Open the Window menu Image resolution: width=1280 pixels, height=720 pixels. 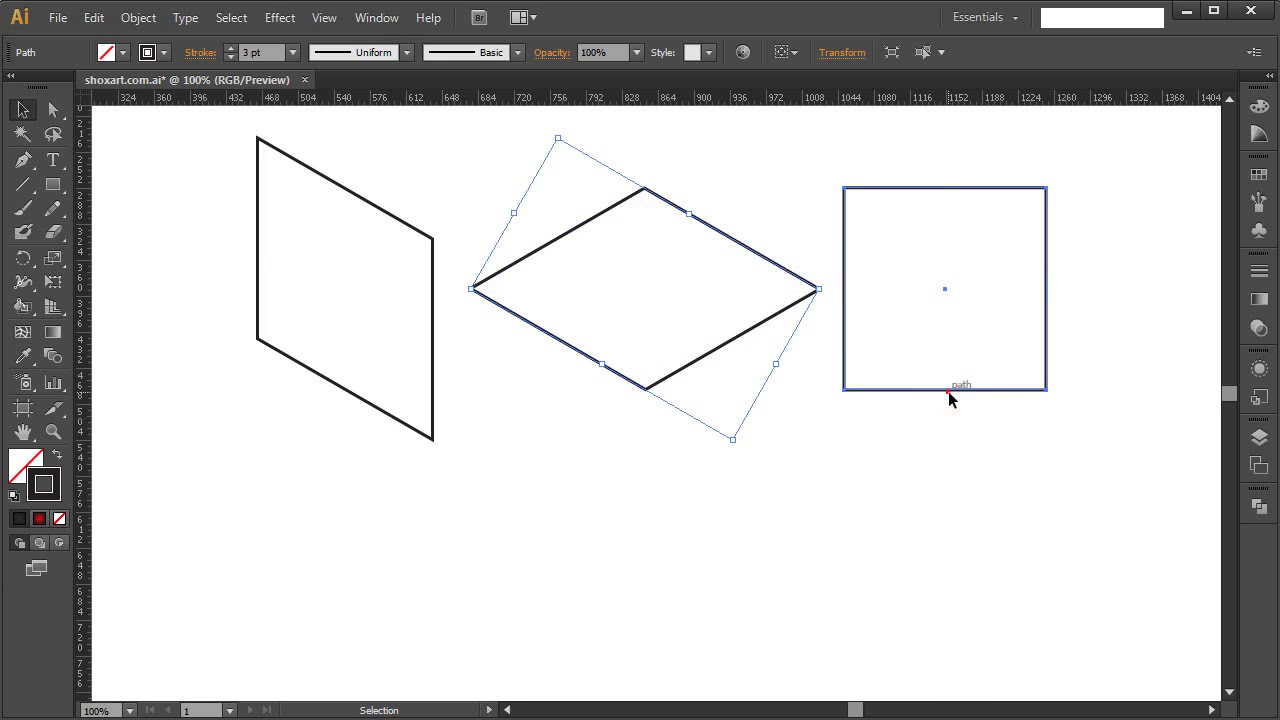[x=377, y=18]
